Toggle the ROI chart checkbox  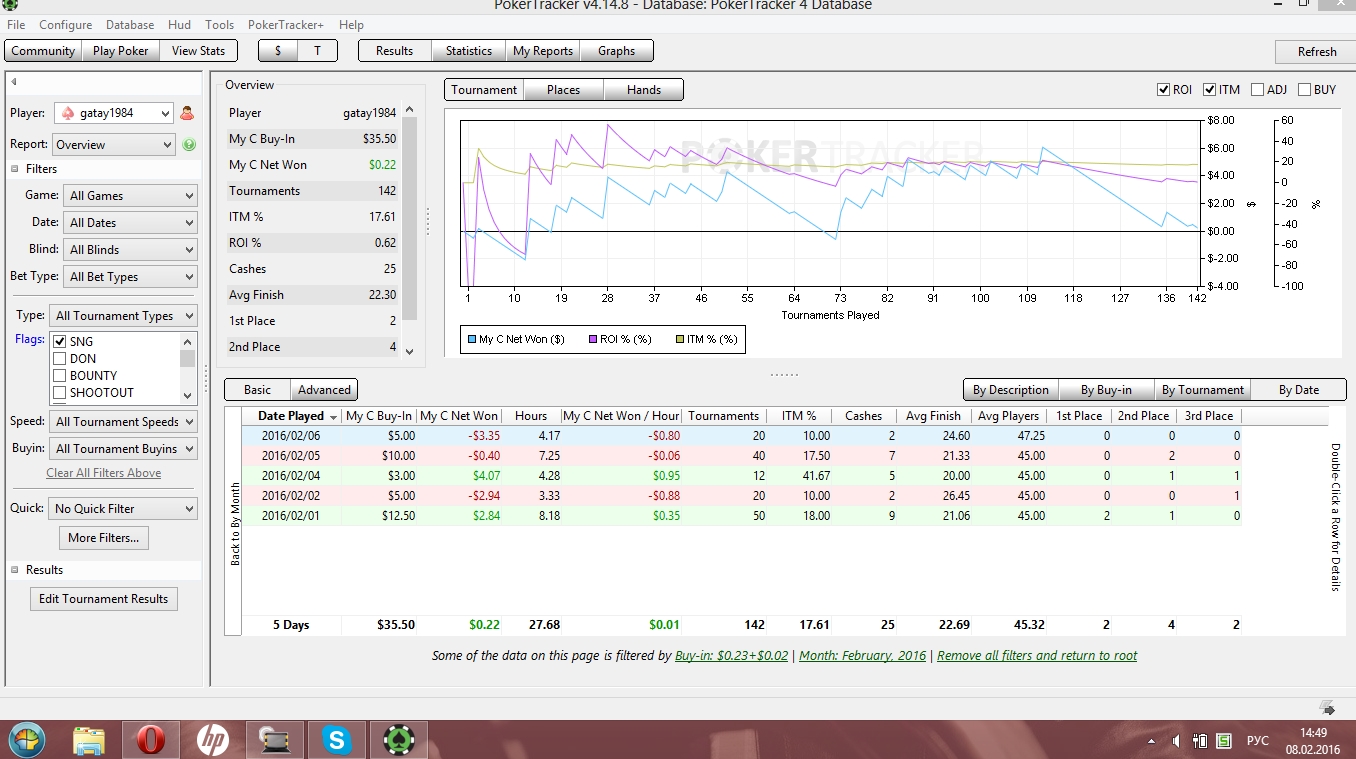pyautogui.click(x=1164, y=90)
